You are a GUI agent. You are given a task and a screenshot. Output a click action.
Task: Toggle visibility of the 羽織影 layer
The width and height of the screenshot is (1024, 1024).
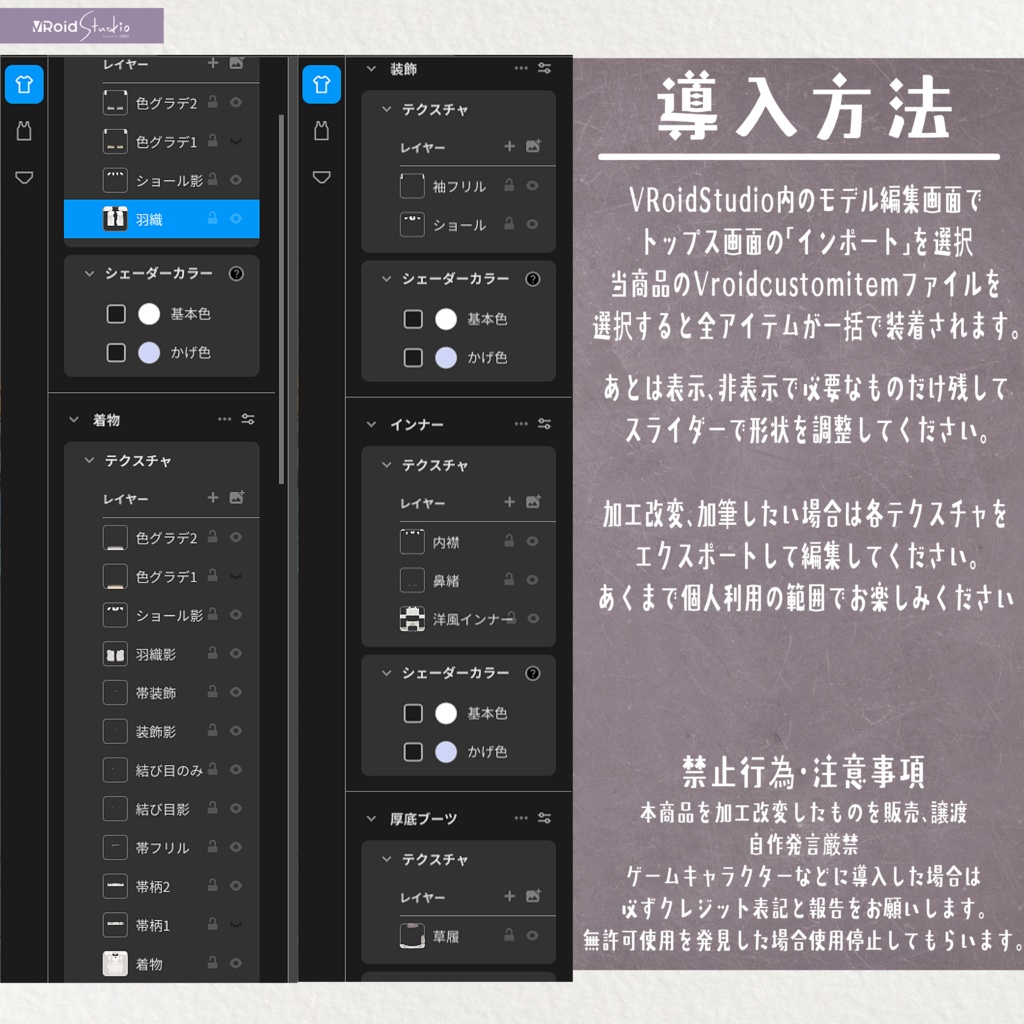click(x=236, y=653)
